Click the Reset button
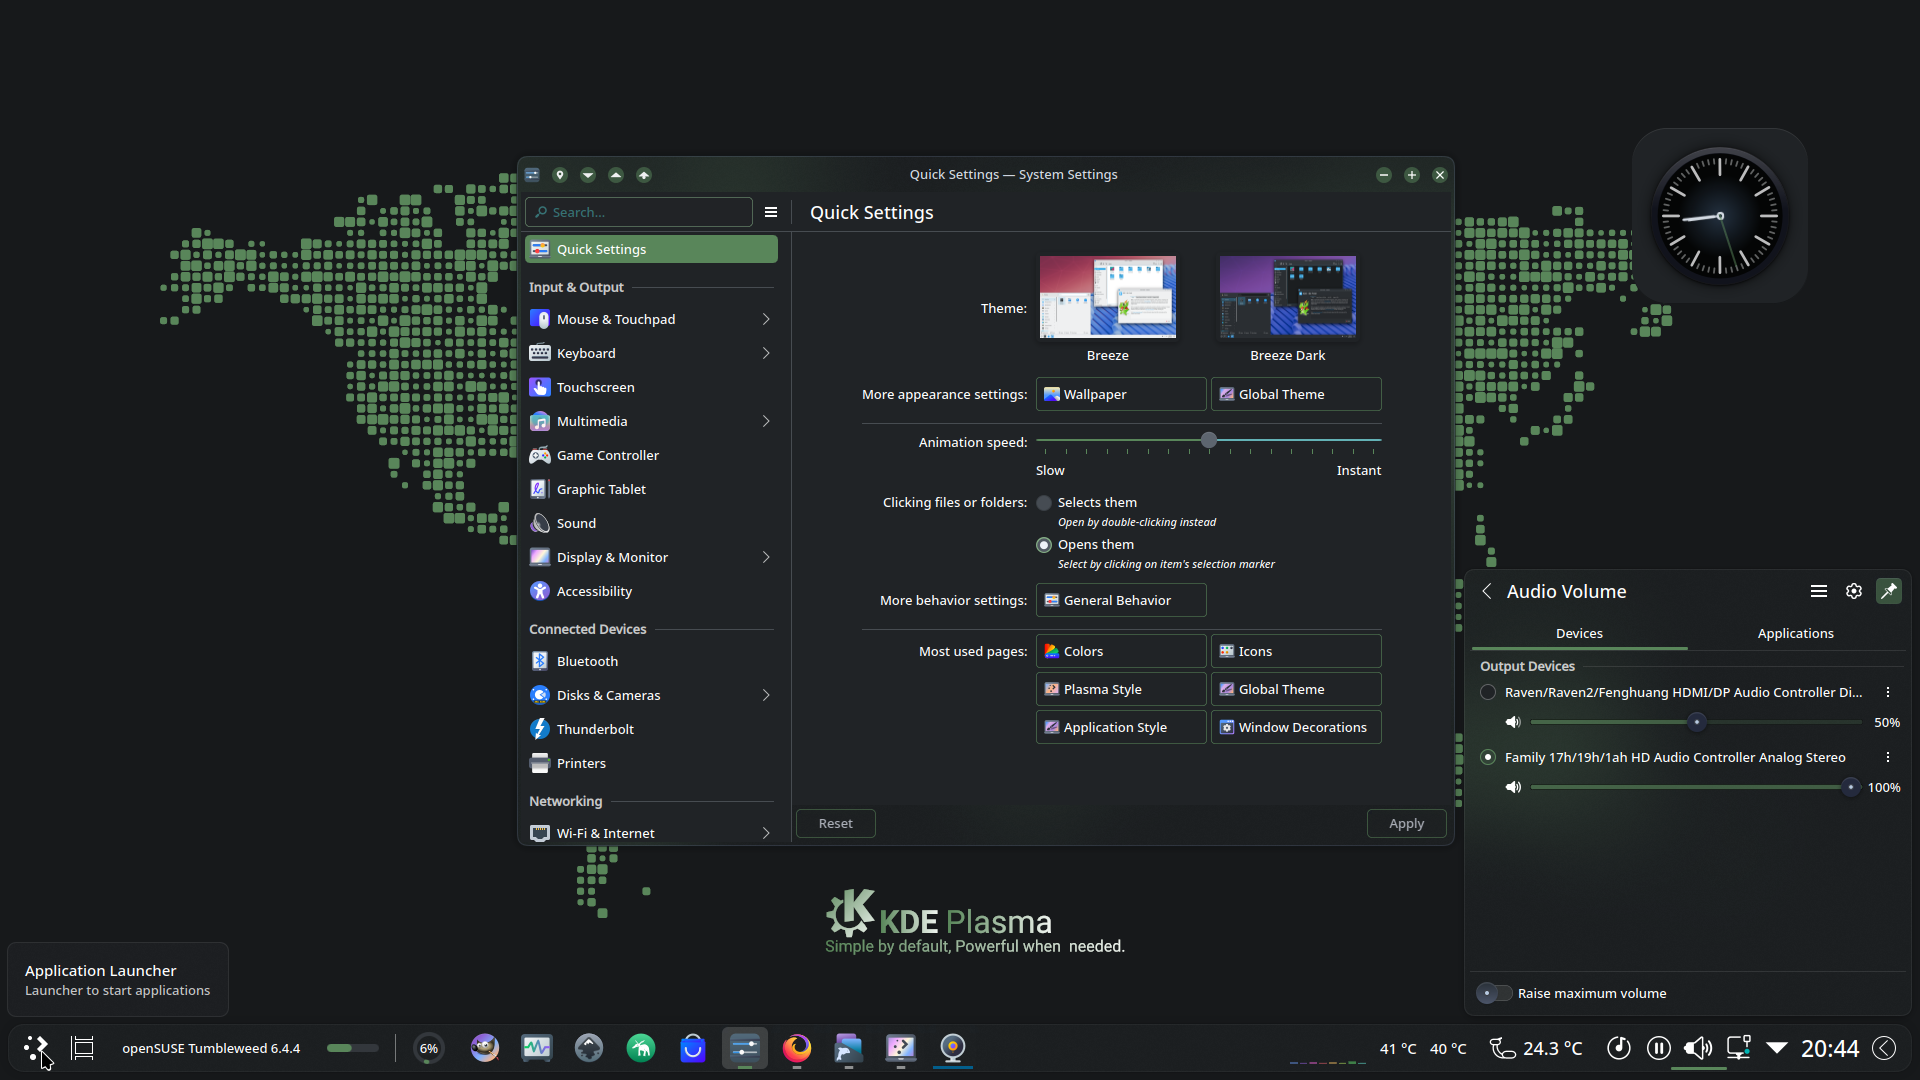Viewport: 1920px width, 1080px height. click(x=835, y=824)
